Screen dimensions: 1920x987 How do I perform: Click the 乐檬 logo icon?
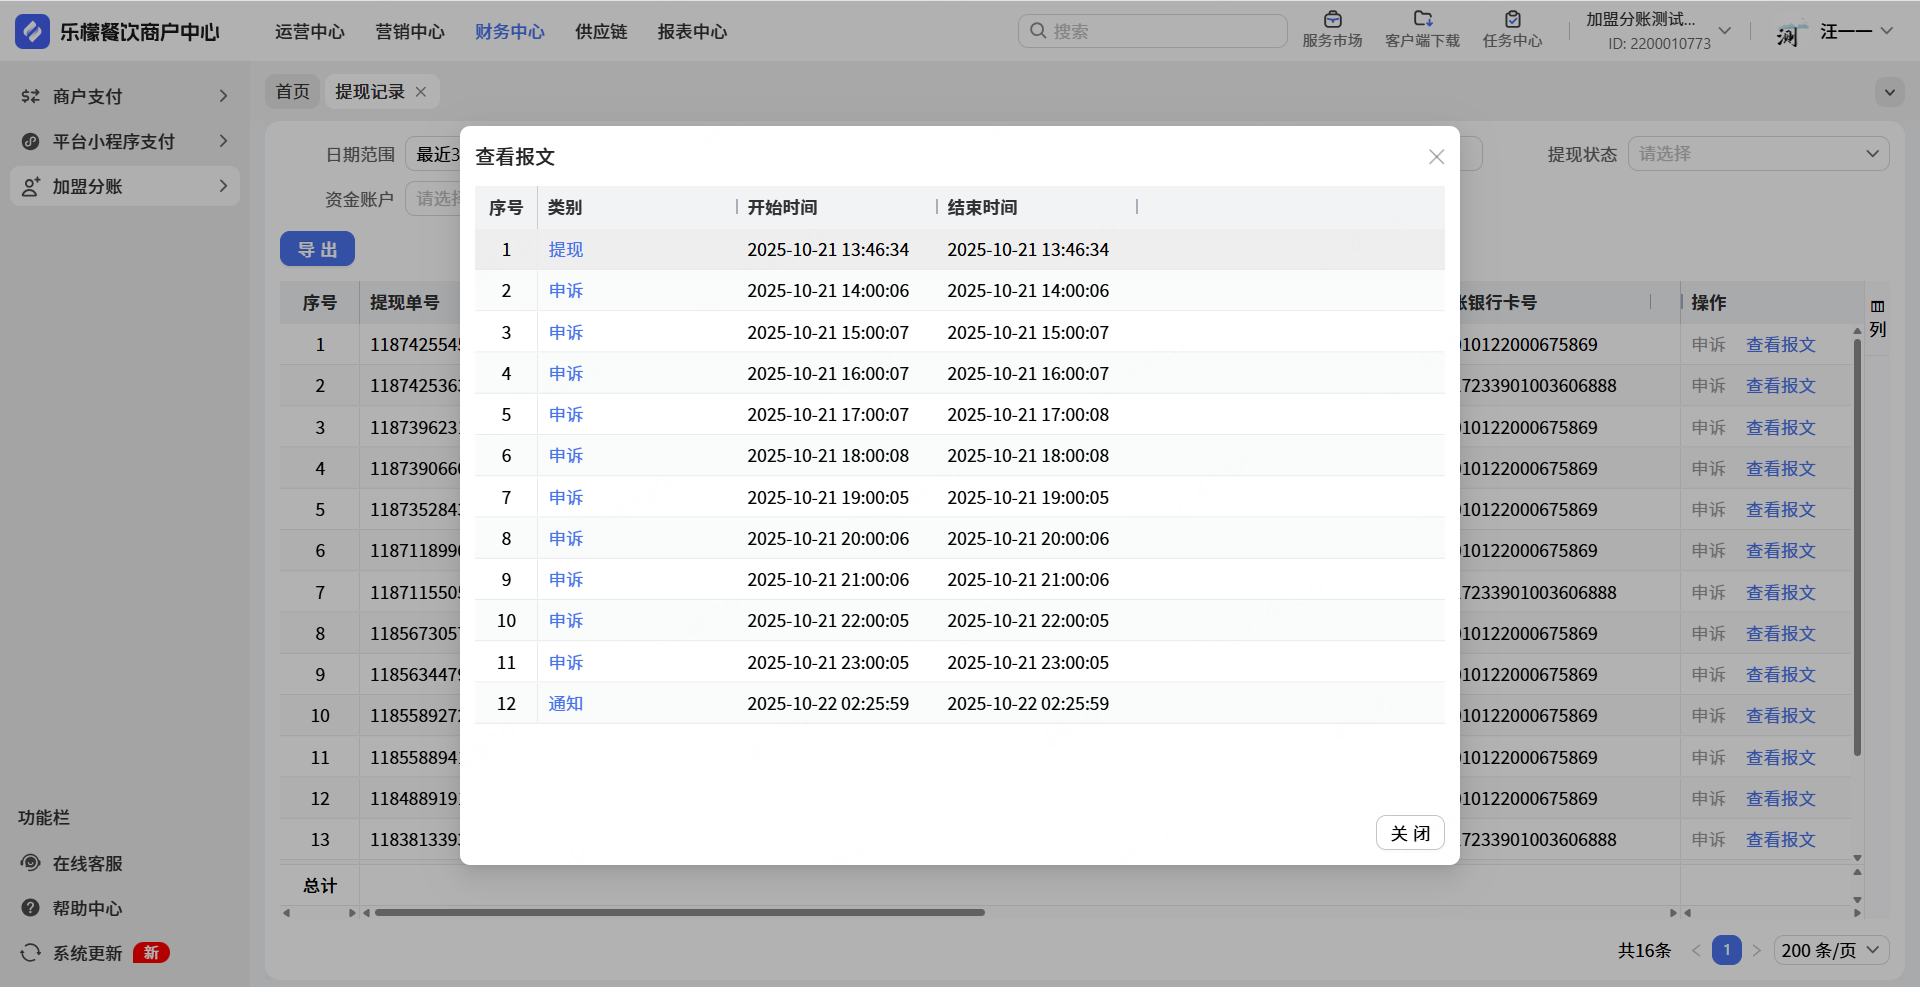32,32
